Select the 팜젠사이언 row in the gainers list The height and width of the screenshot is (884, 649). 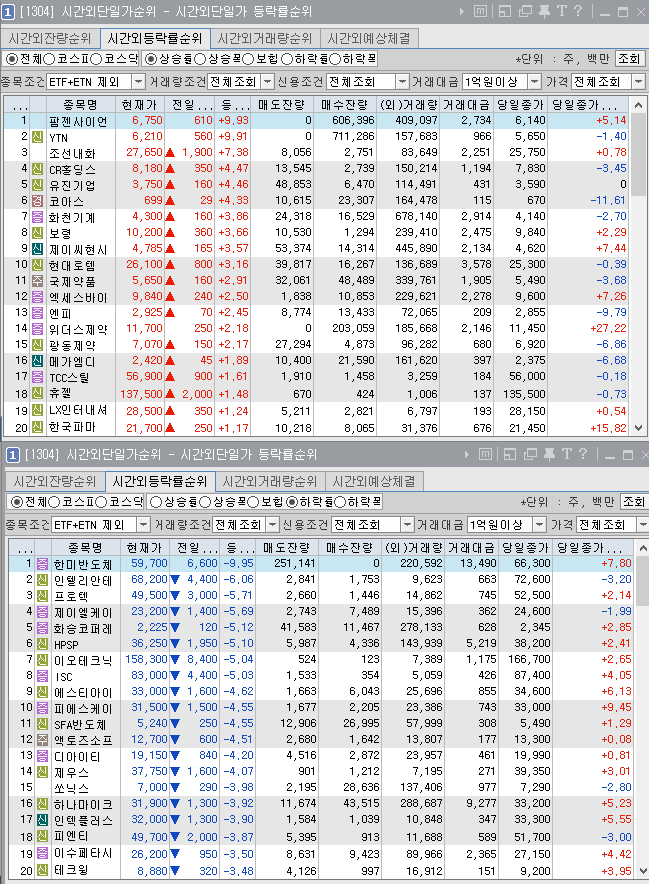click(x=317, y=120)
